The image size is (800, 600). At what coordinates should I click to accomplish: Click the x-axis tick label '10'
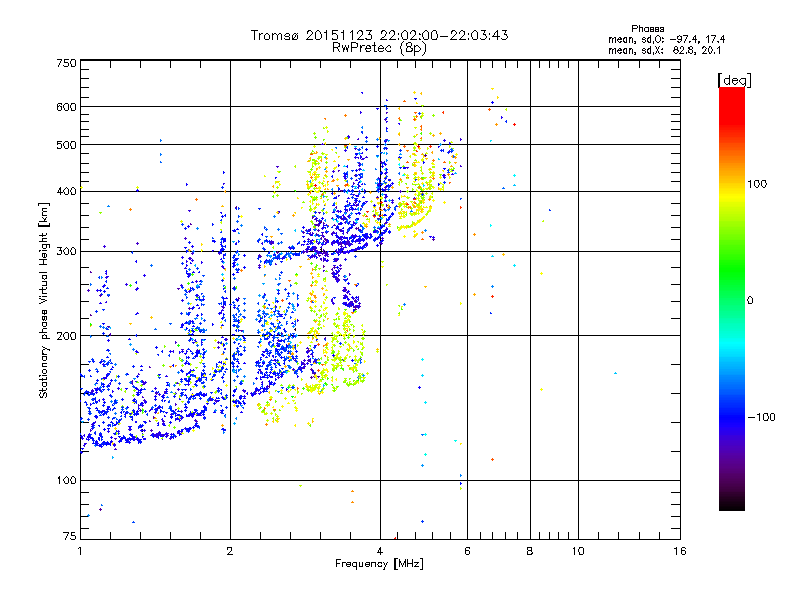tap(578, 551)
